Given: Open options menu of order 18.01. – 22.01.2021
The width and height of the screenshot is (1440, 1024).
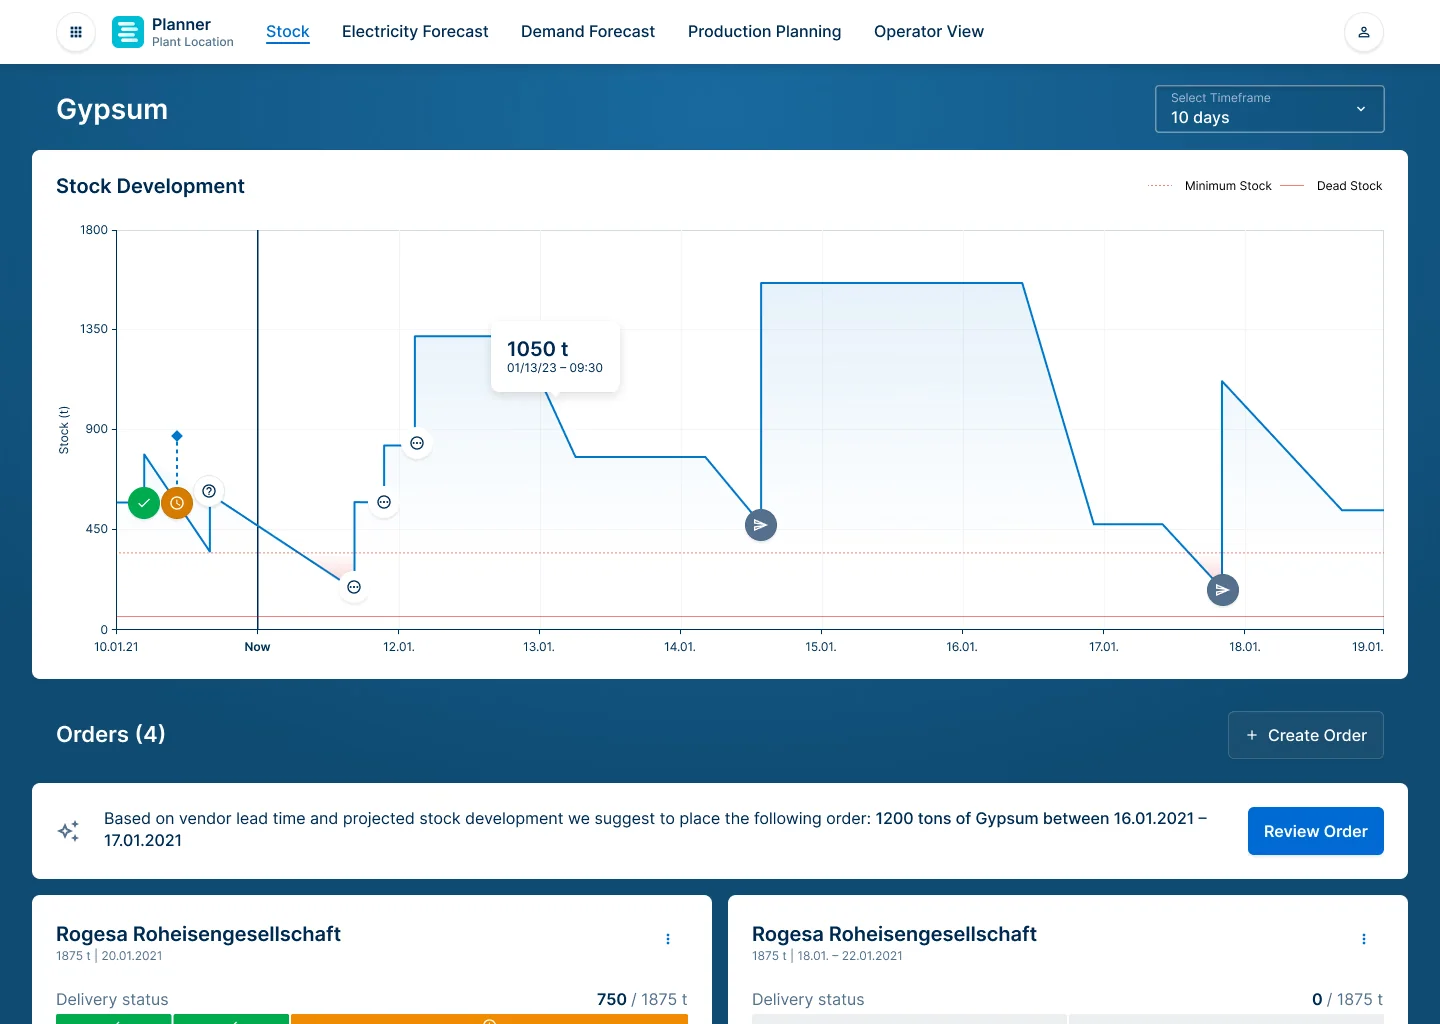Looking at the screenshot, I should (x=1364, y=939).
